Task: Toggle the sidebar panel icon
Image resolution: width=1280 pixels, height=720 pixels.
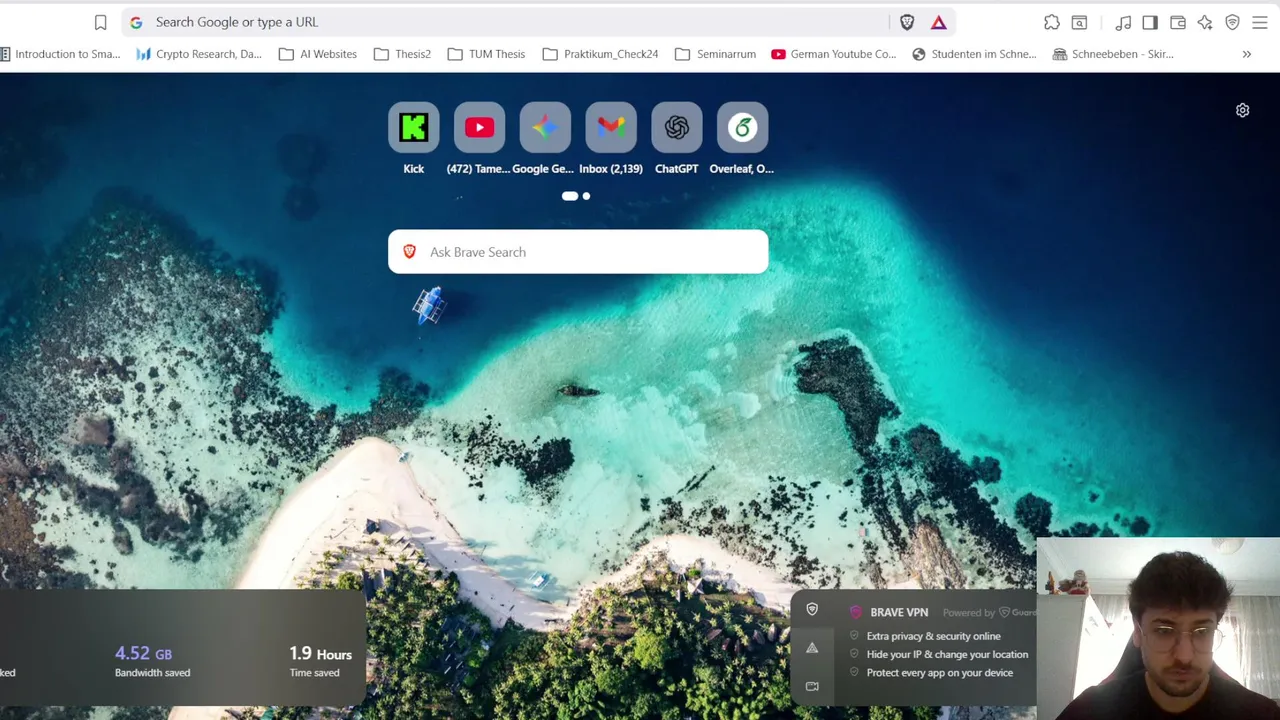Action: click(1150, 22)
